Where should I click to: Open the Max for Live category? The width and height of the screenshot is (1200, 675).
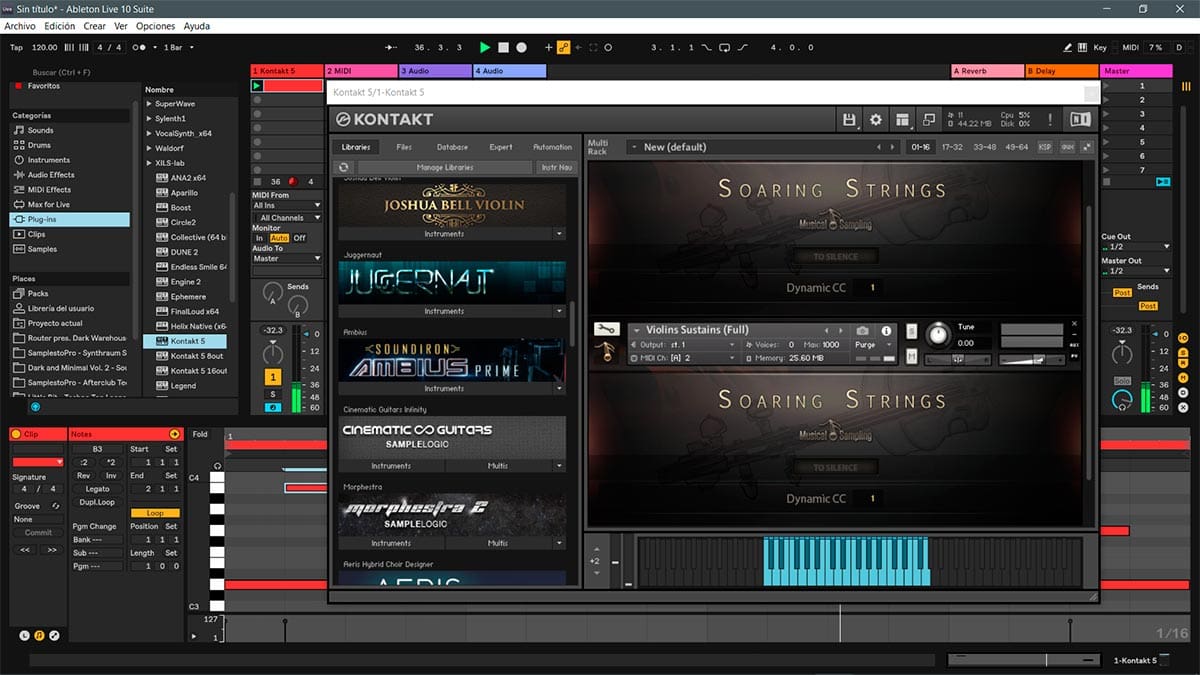(x=71, y=205)
